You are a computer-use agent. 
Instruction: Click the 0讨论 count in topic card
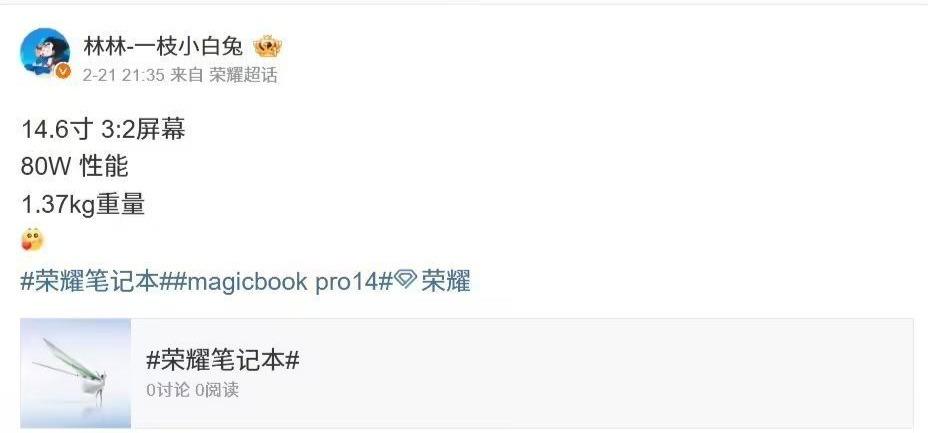coord(168,389)
